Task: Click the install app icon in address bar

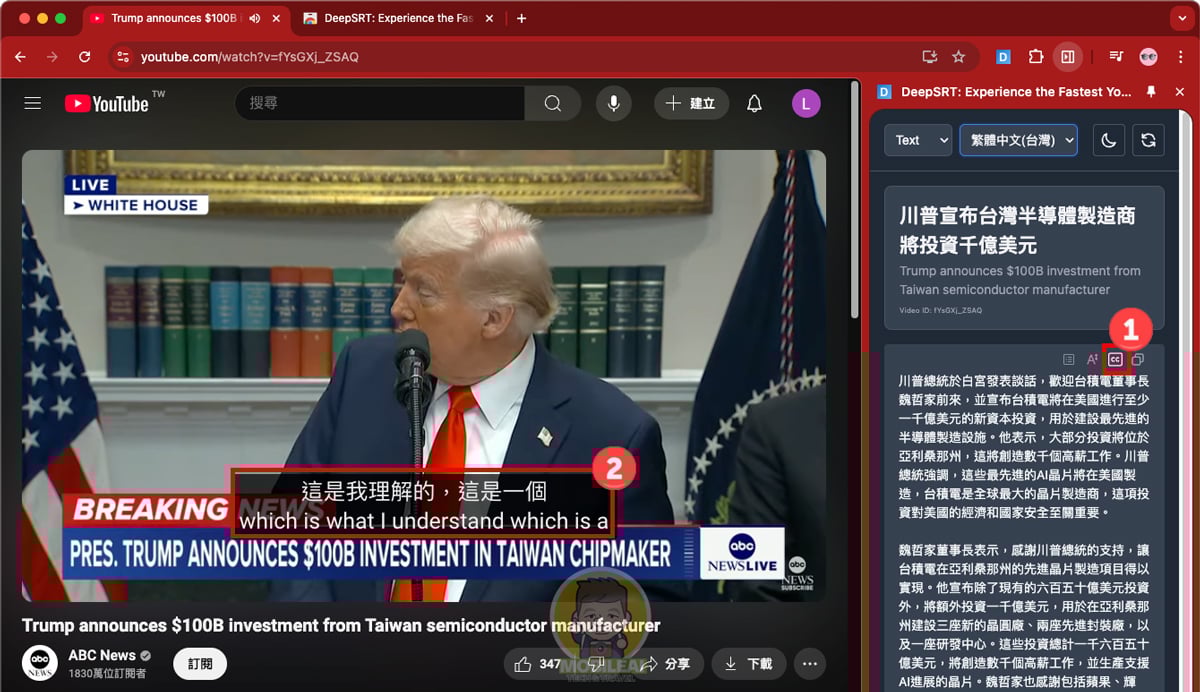Action: click(930, 57)
